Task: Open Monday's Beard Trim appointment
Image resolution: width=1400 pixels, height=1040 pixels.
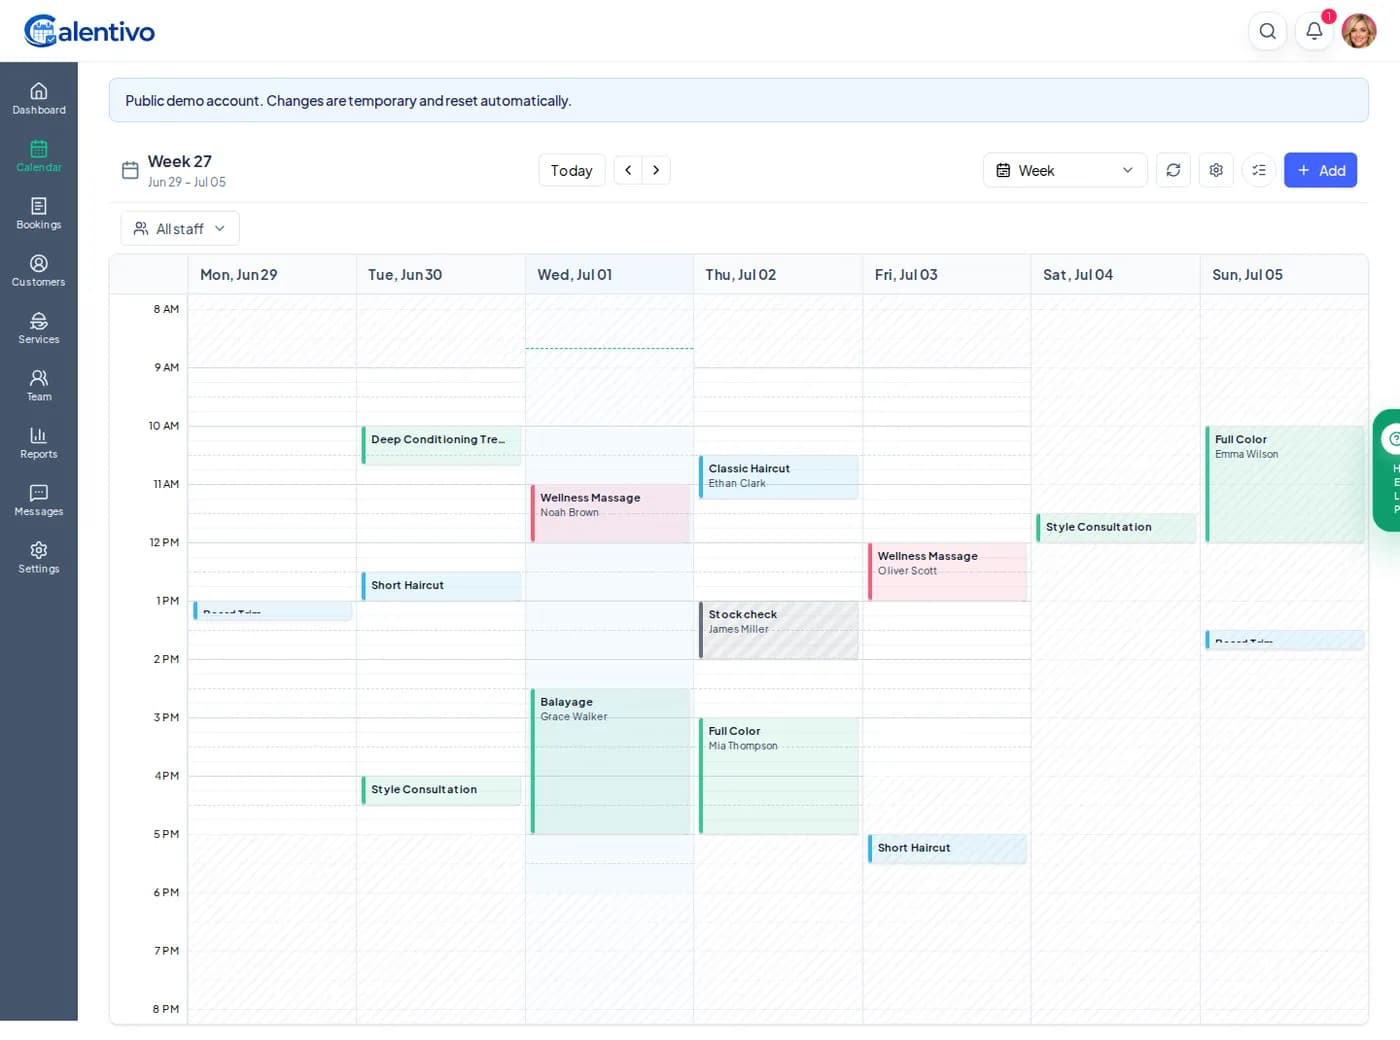Action: (x=272, y=611)
